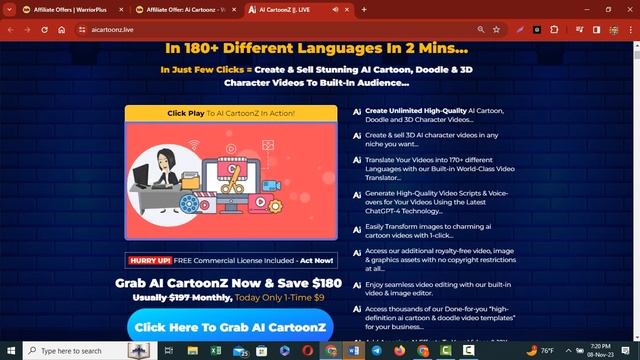Click 'Enjoy seamless video editing' feature text
The height and width of the screenshot is (360, 640).
pos(438,289)
